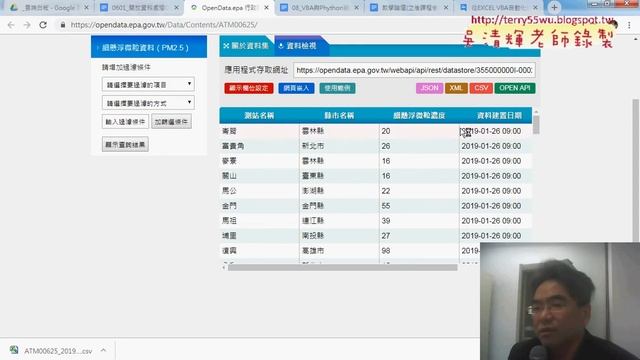Click the padlock site security icon
640x360 pixels.
click(63, 25)
